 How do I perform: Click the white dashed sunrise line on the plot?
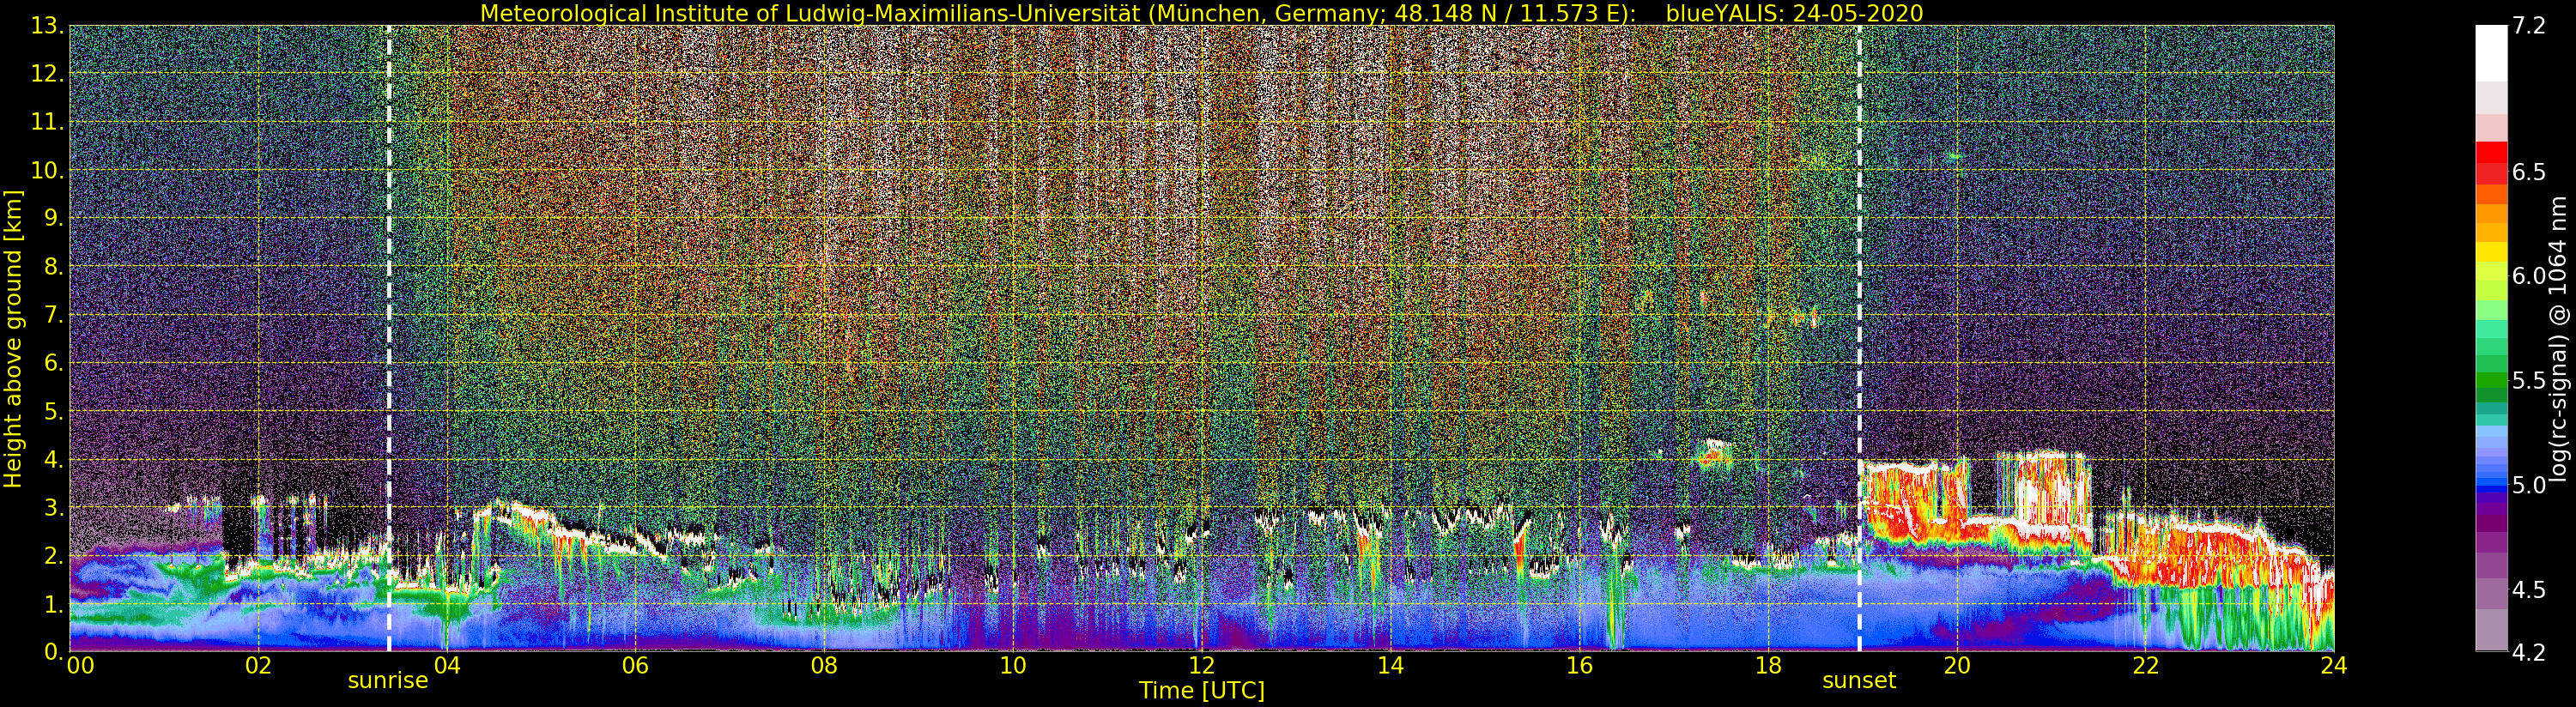tap(389, 338)
